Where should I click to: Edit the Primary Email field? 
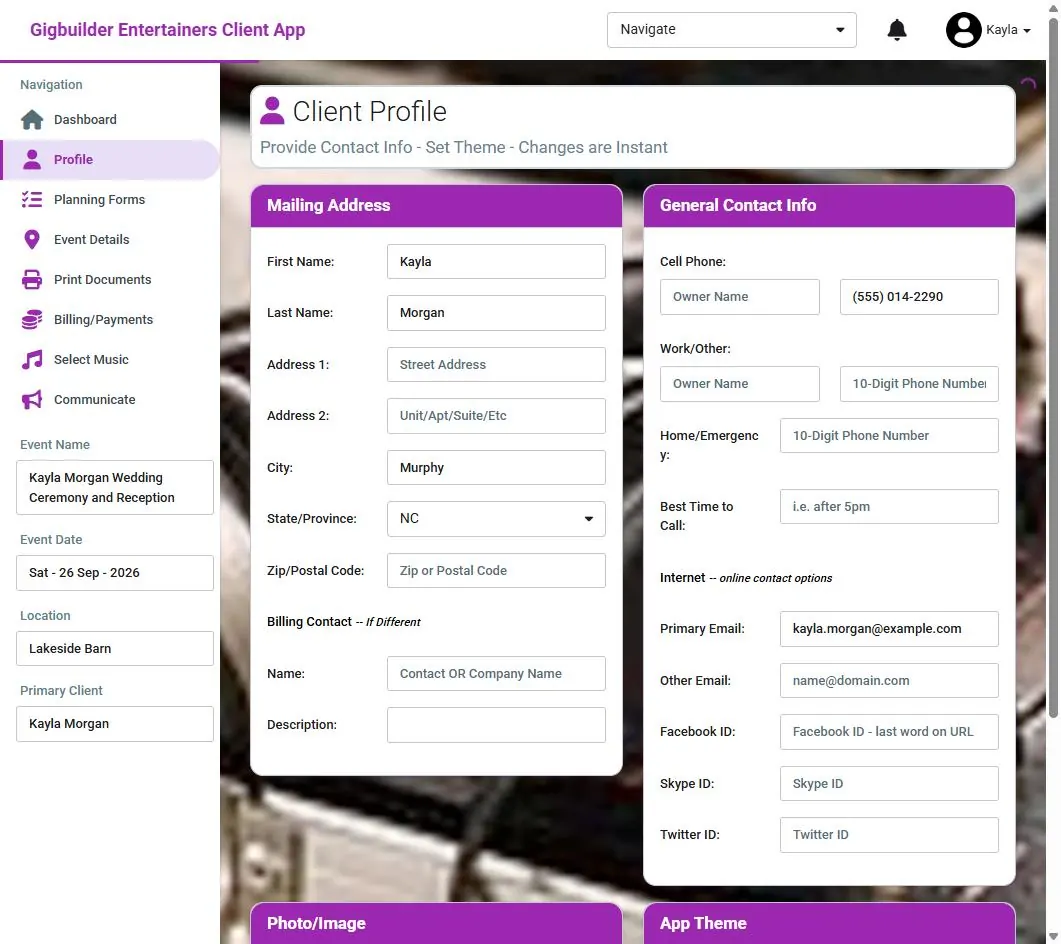(x=889, y=629)
